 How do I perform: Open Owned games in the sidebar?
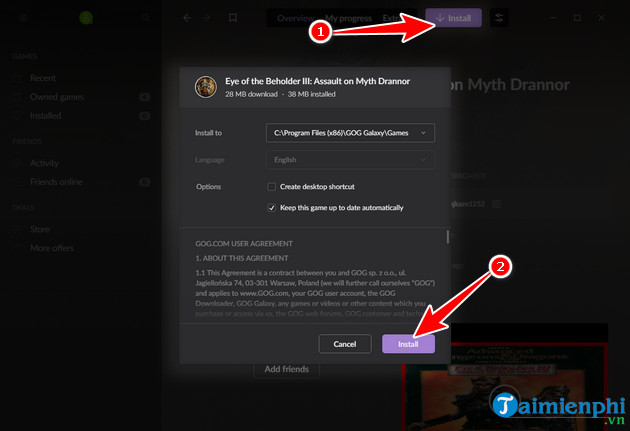coord(57,97)
